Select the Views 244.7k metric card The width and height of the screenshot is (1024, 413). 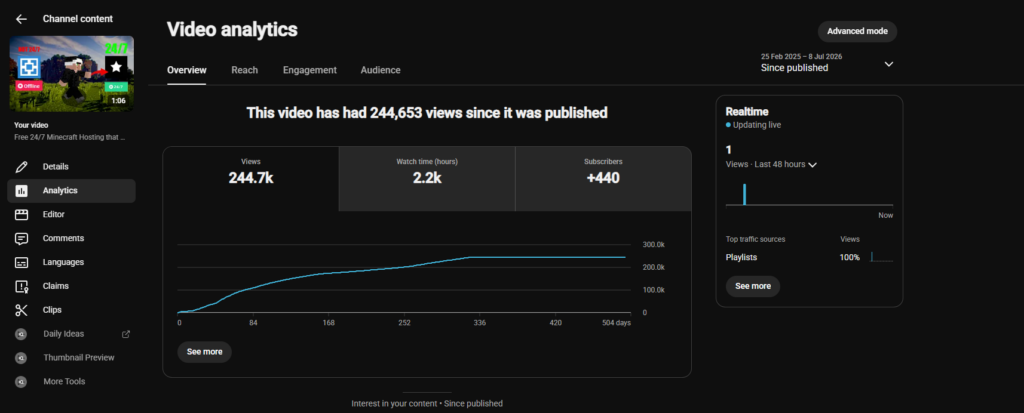pos(251,178)
